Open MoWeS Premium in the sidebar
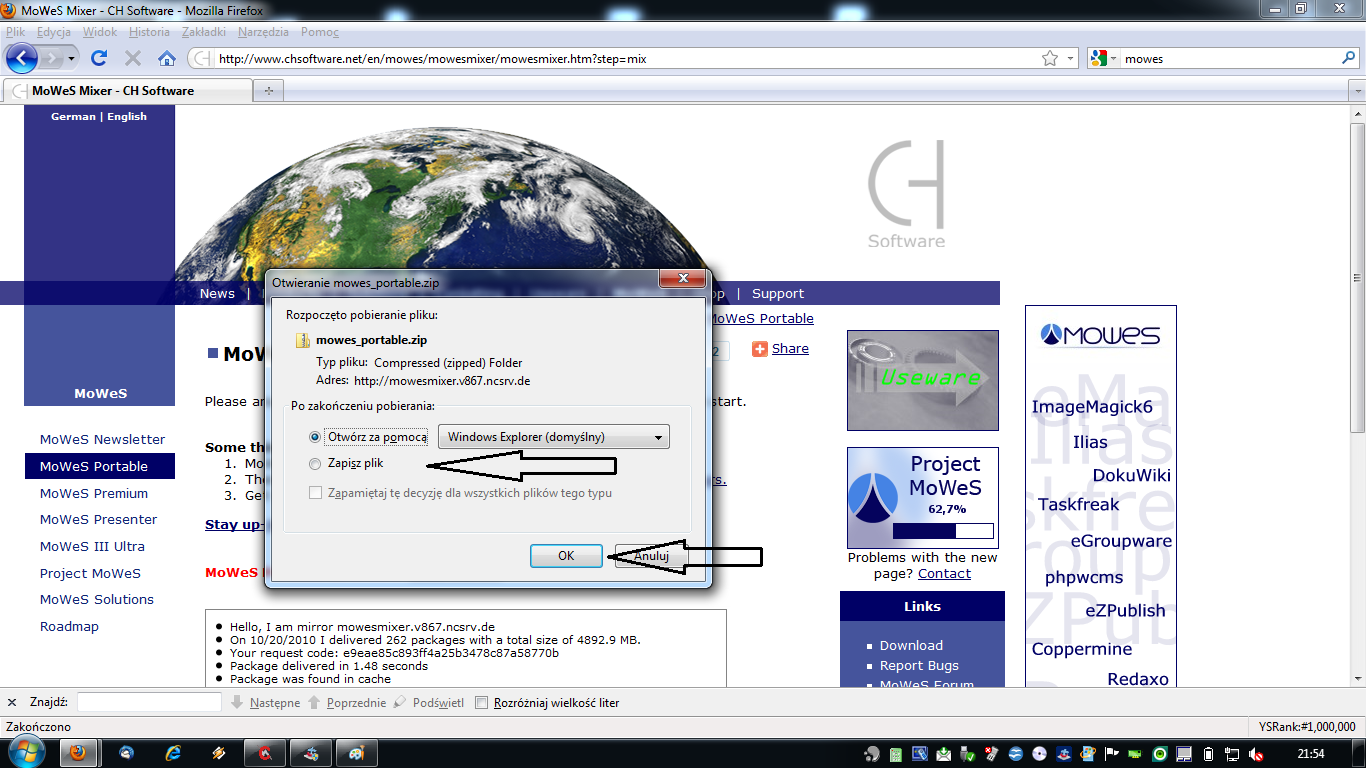1366x768 pixels. 94,493
